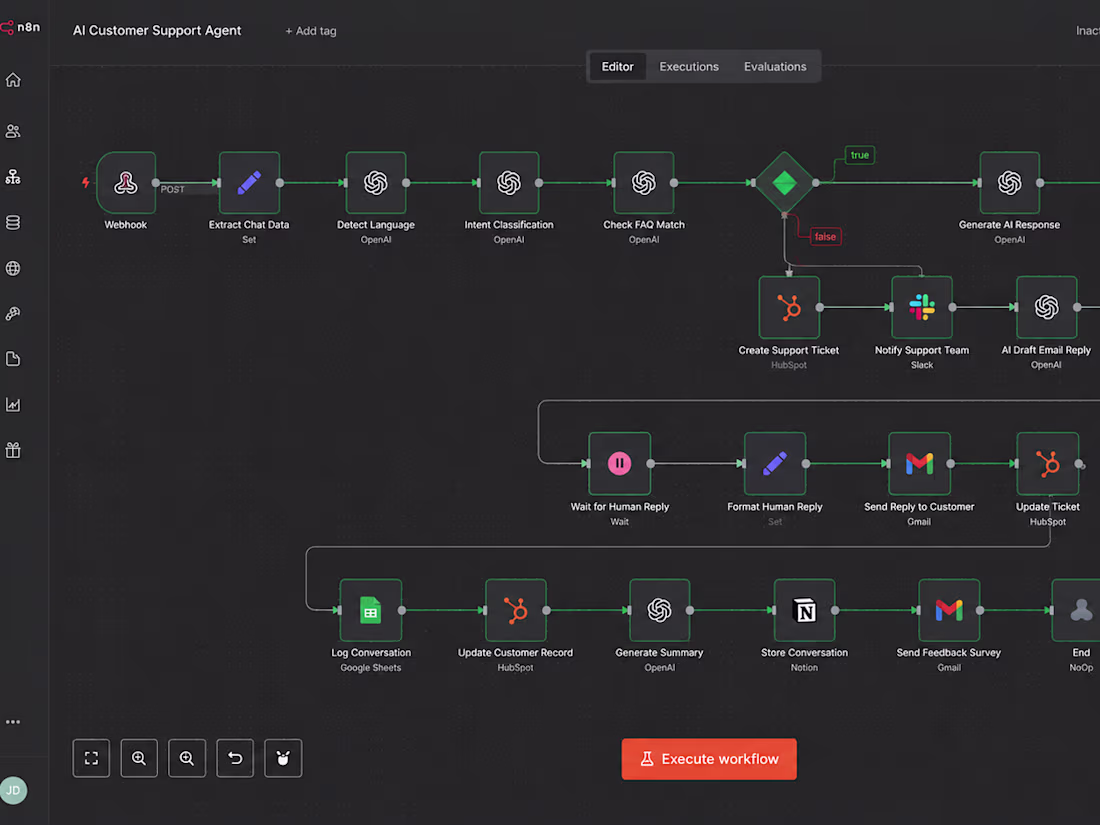The width and height of the screenshot is (1100, 825).
Task: Click the POST label on Webhook connection
Action: [x=173, y=189]
